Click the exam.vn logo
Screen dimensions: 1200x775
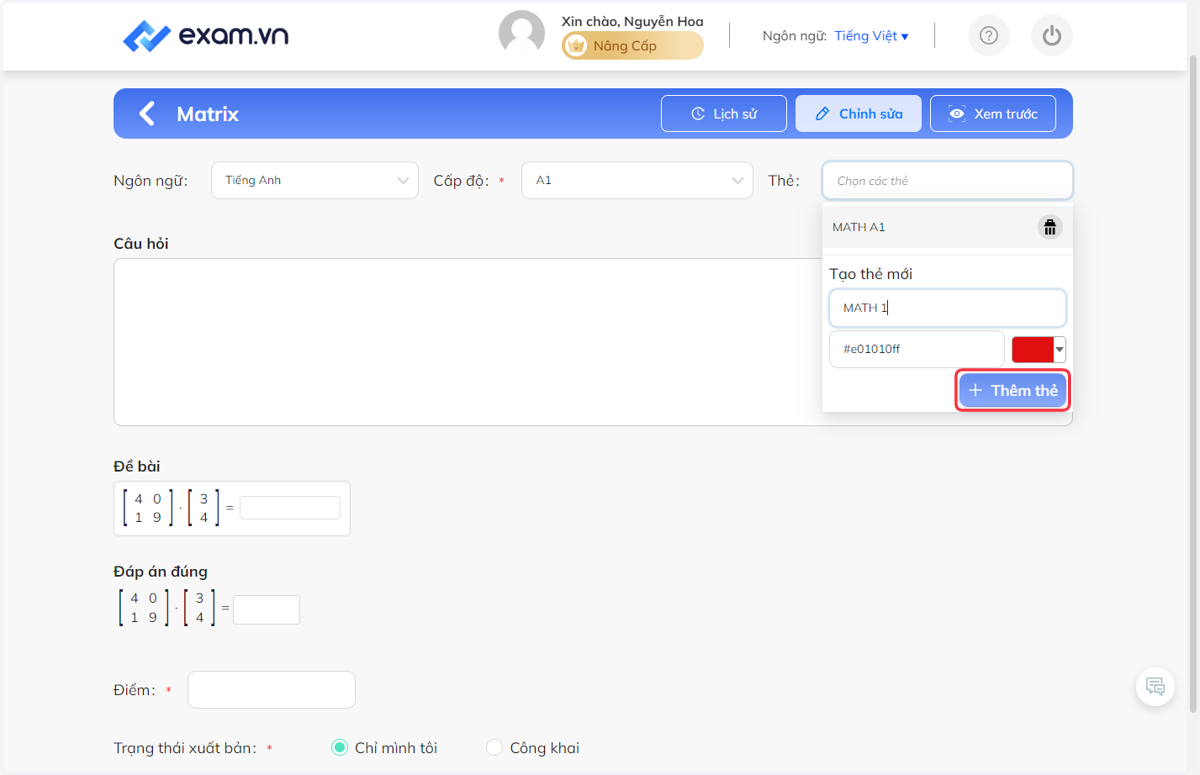(206, 36)
